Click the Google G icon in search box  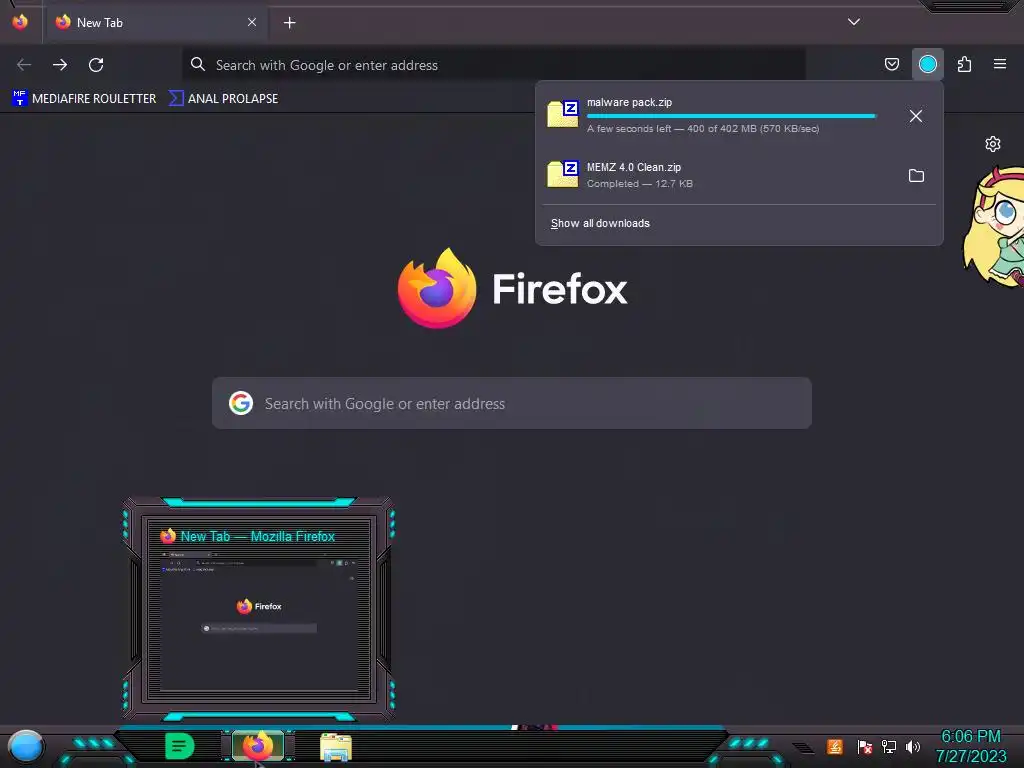pos(241,403)
